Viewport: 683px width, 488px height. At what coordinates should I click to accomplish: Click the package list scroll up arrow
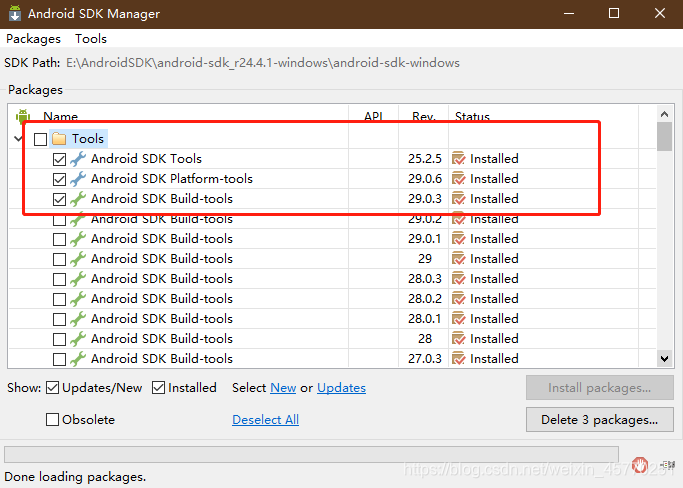pos(664,114)
